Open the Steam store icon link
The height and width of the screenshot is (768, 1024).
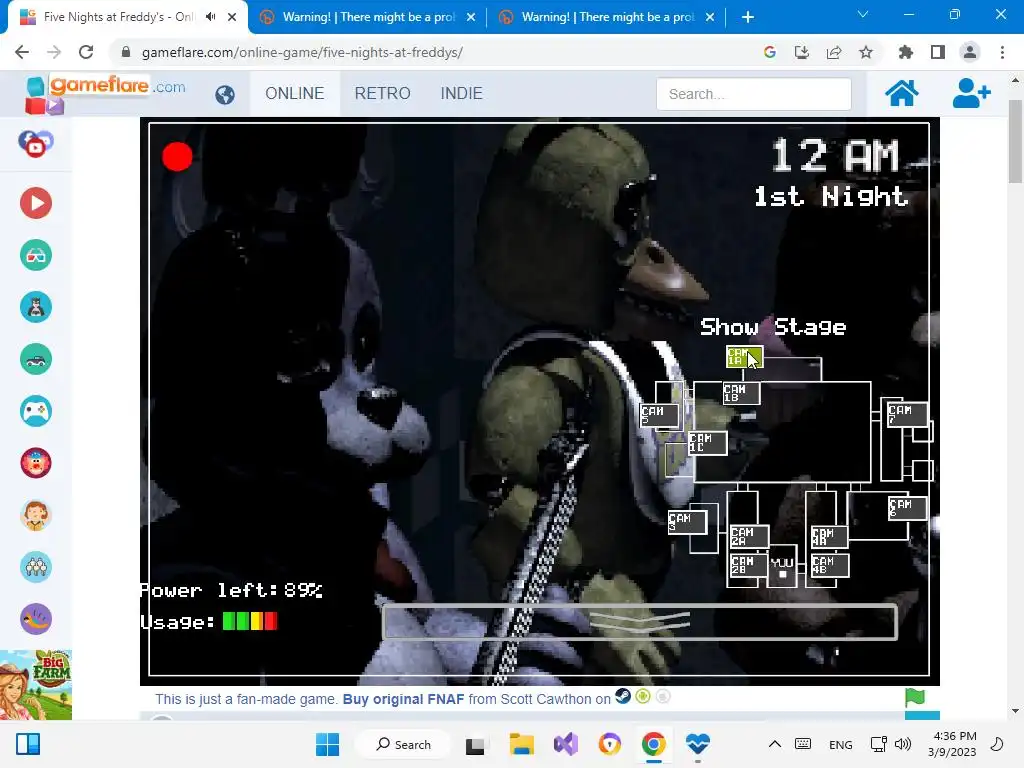click(x=623, y=697)
